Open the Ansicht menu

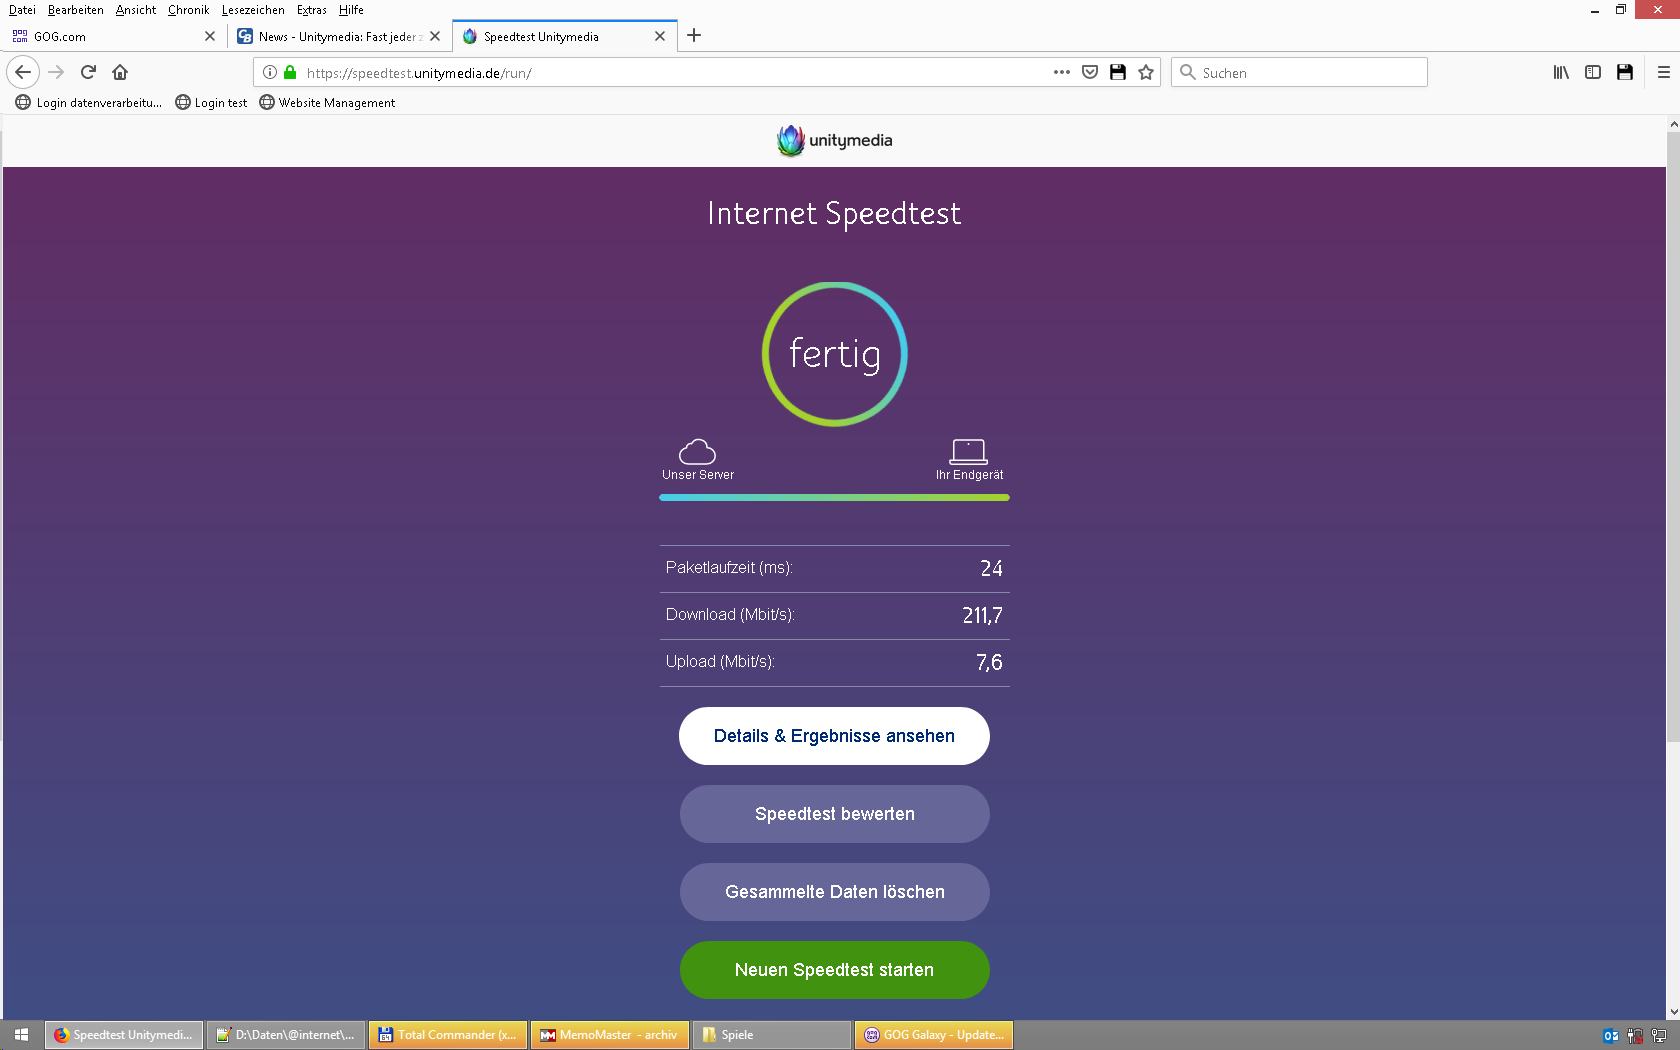[136, 10]
